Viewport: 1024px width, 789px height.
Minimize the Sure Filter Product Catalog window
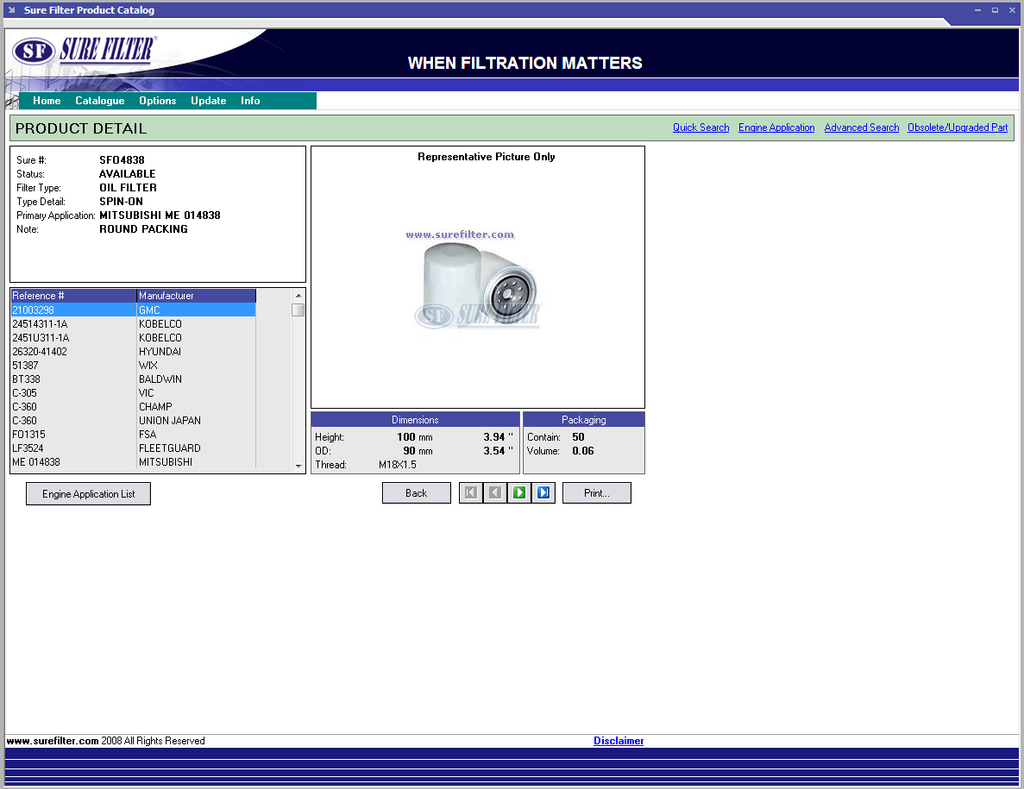tap(978, 10)
